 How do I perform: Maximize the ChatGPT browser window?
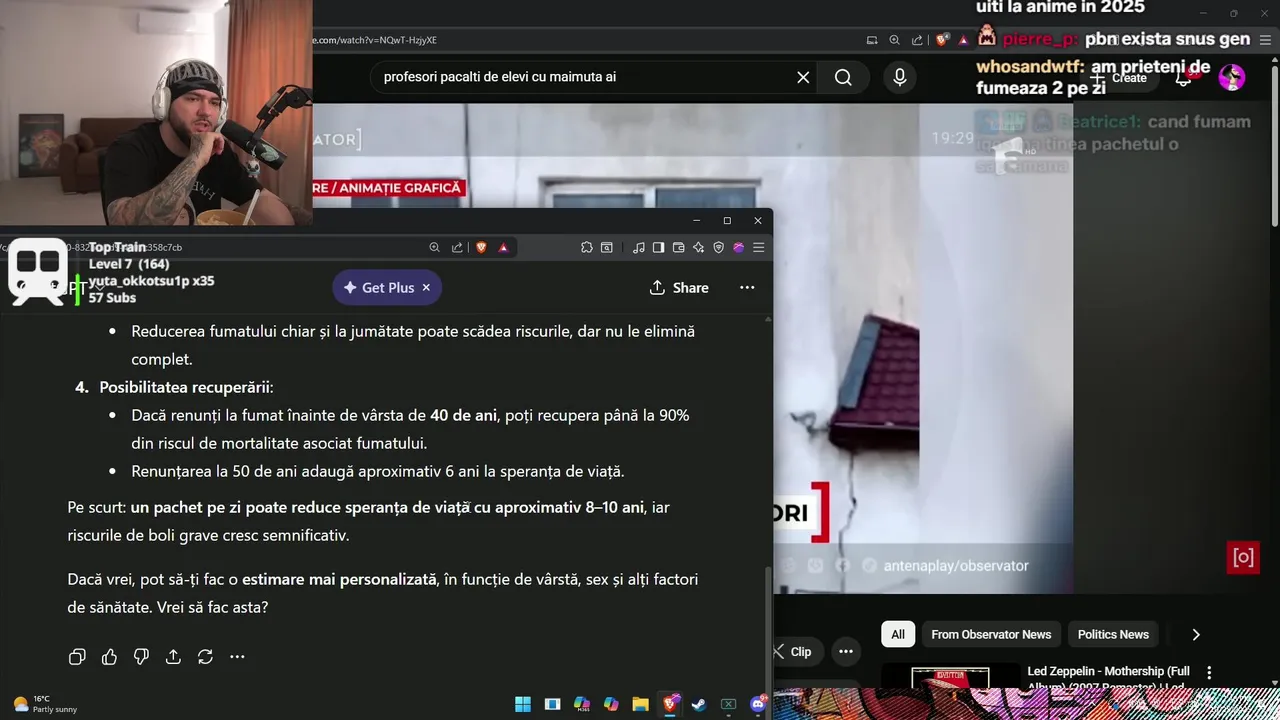(x=727, y=220)
